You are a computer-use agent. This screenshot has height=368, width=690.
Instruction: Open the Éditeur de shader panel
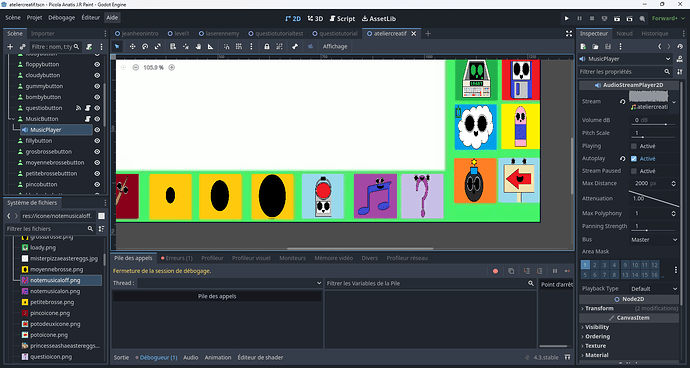261,357
